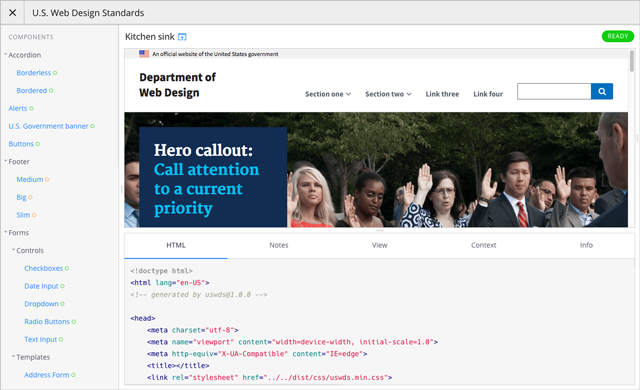
Task: Switch to the Info tab
Action: click(x=586, y=246)
